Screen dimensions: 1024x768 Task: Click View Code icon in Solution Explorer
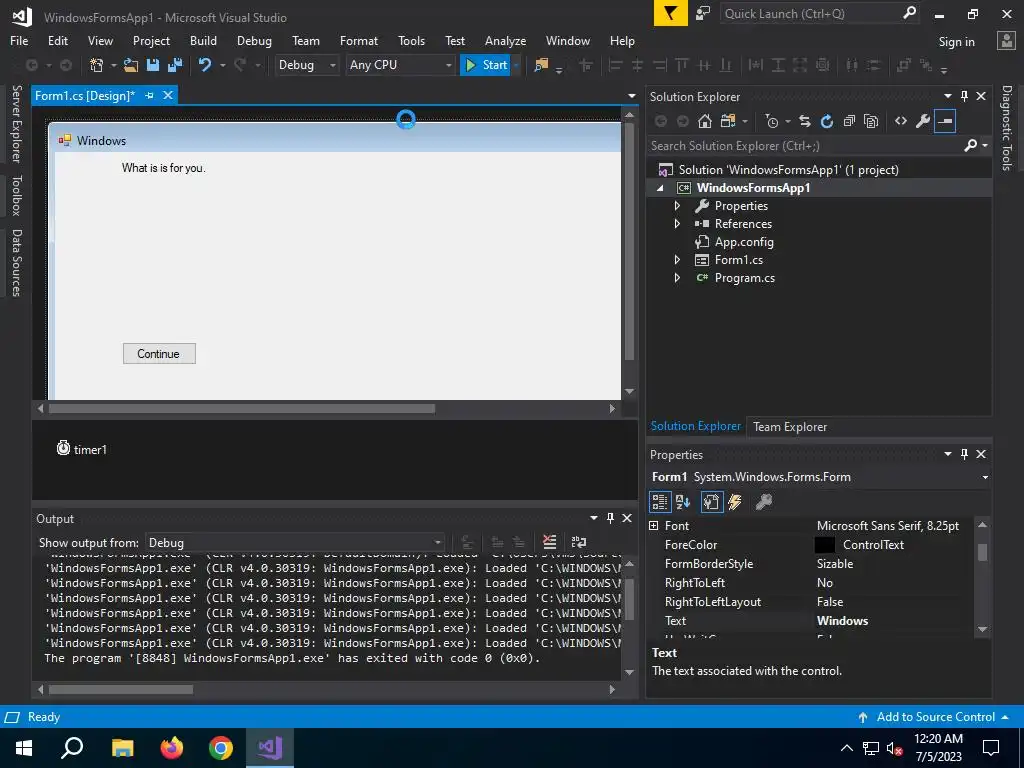coord(901,121)
